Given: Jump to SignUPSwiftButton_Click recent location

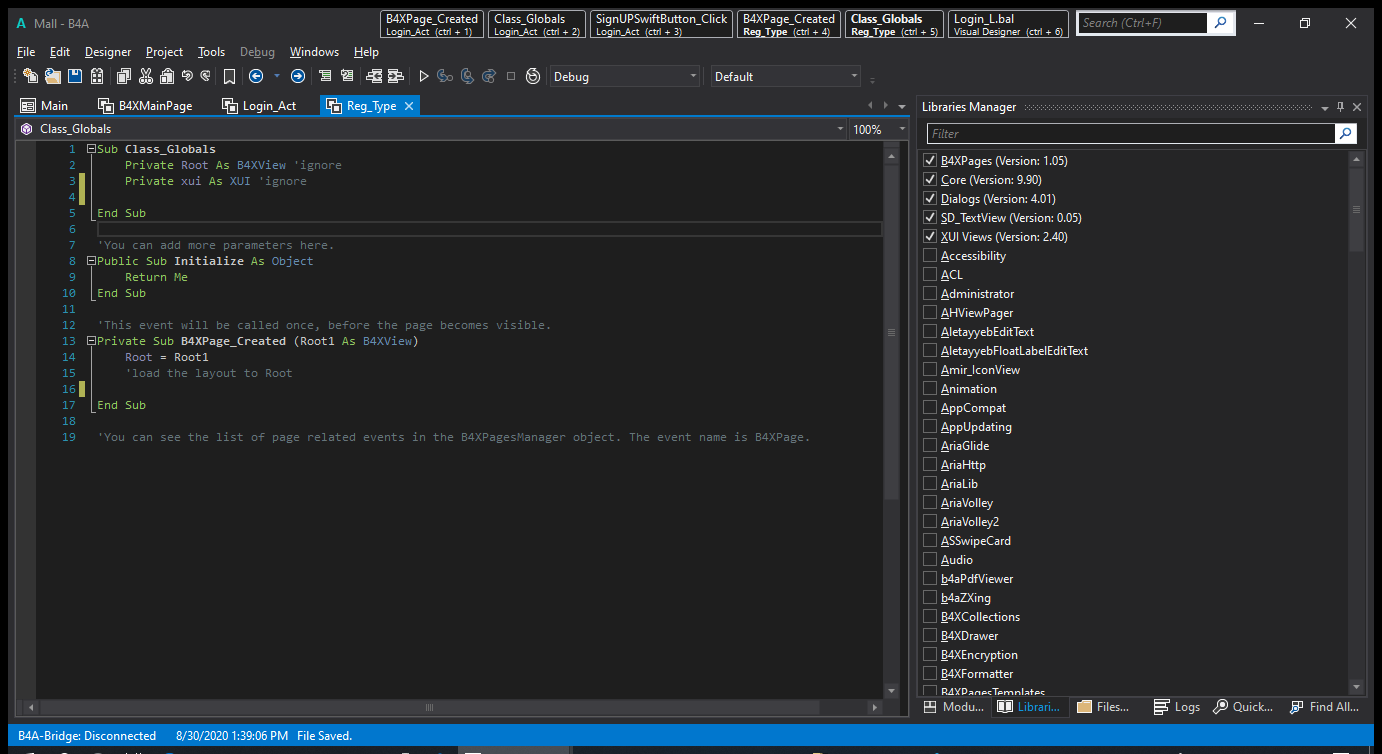Looking at the screenshot, I should (x=661, y=24).
